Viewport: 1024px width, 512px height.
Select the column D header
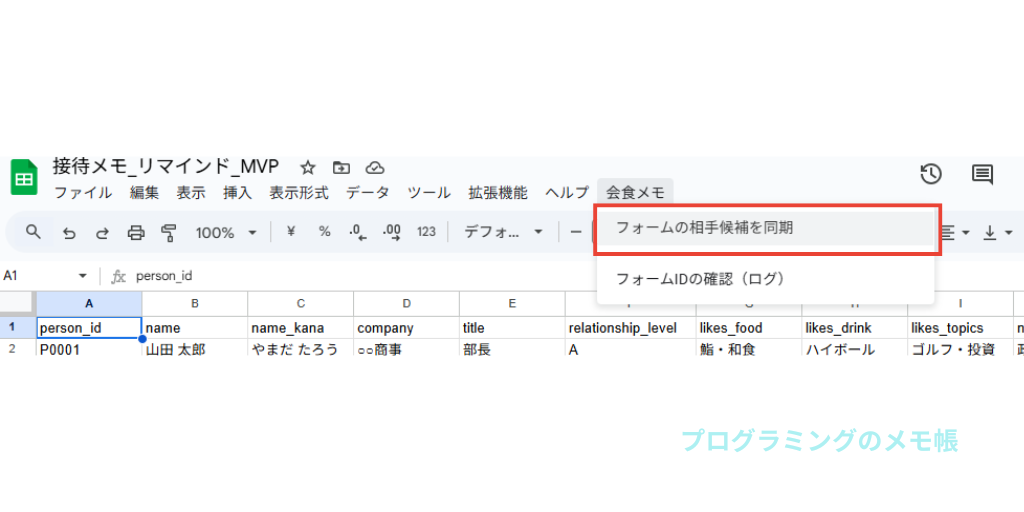pos(406,303)
